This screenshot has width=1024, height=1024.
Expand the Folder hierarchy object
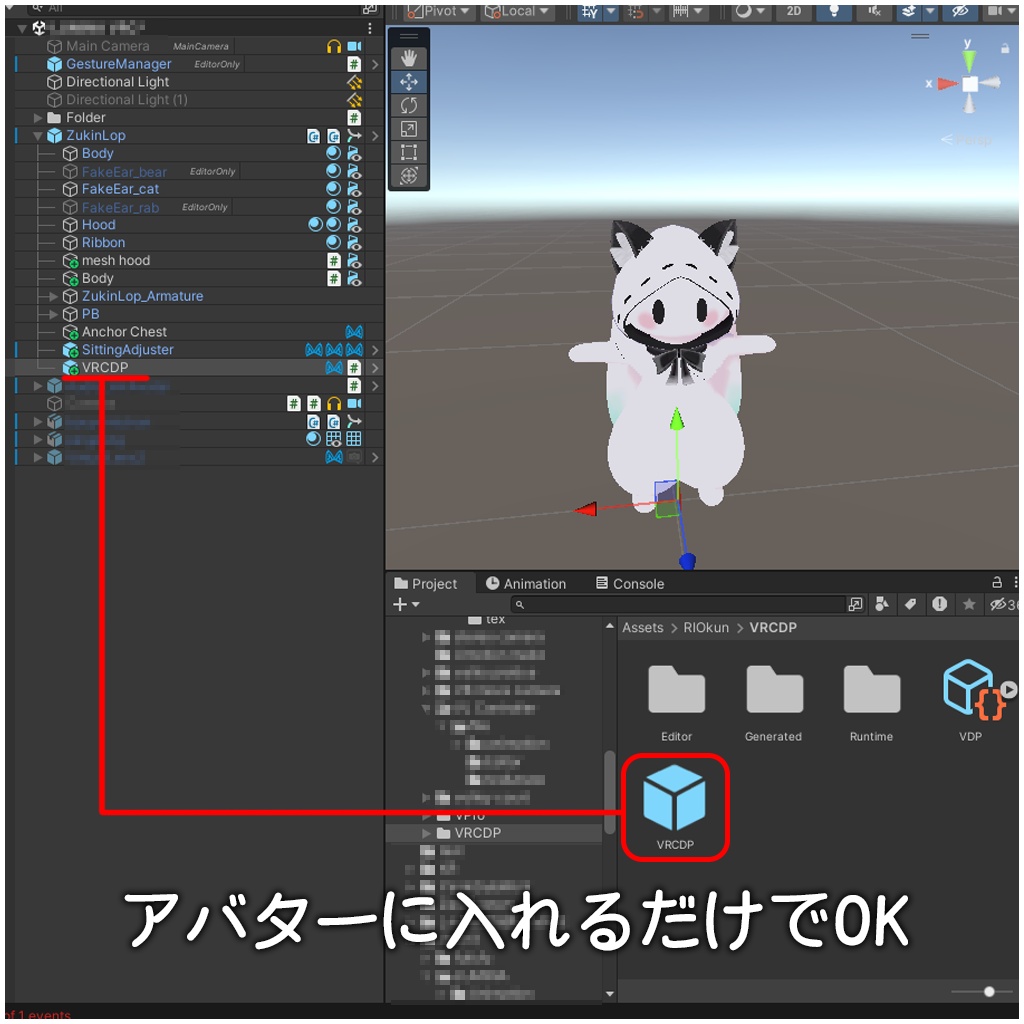(37, 118)
